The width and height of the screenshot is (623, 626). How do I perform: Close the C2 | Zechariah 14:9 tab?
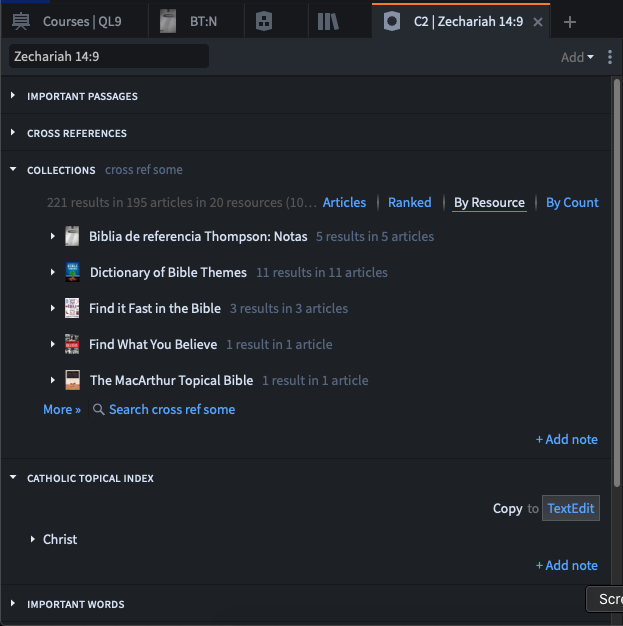[538, 22]
